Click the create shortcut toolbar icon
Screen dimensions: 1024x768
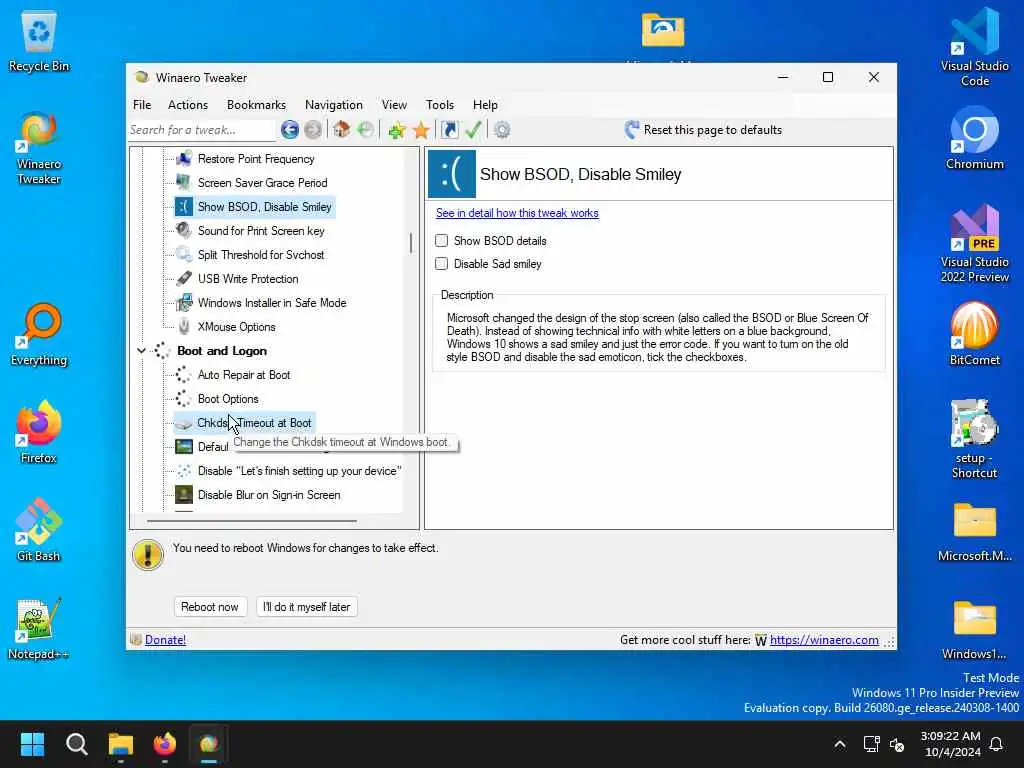coord(449,130)
